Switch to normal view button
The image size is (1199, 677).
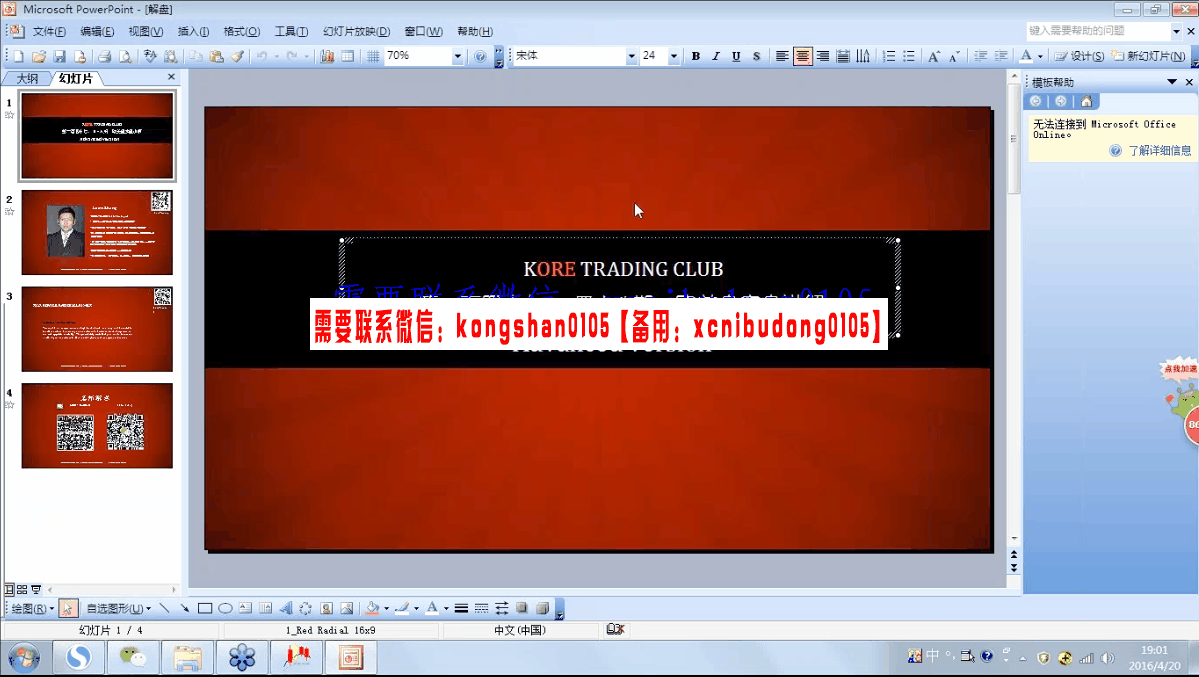point(9,589)
